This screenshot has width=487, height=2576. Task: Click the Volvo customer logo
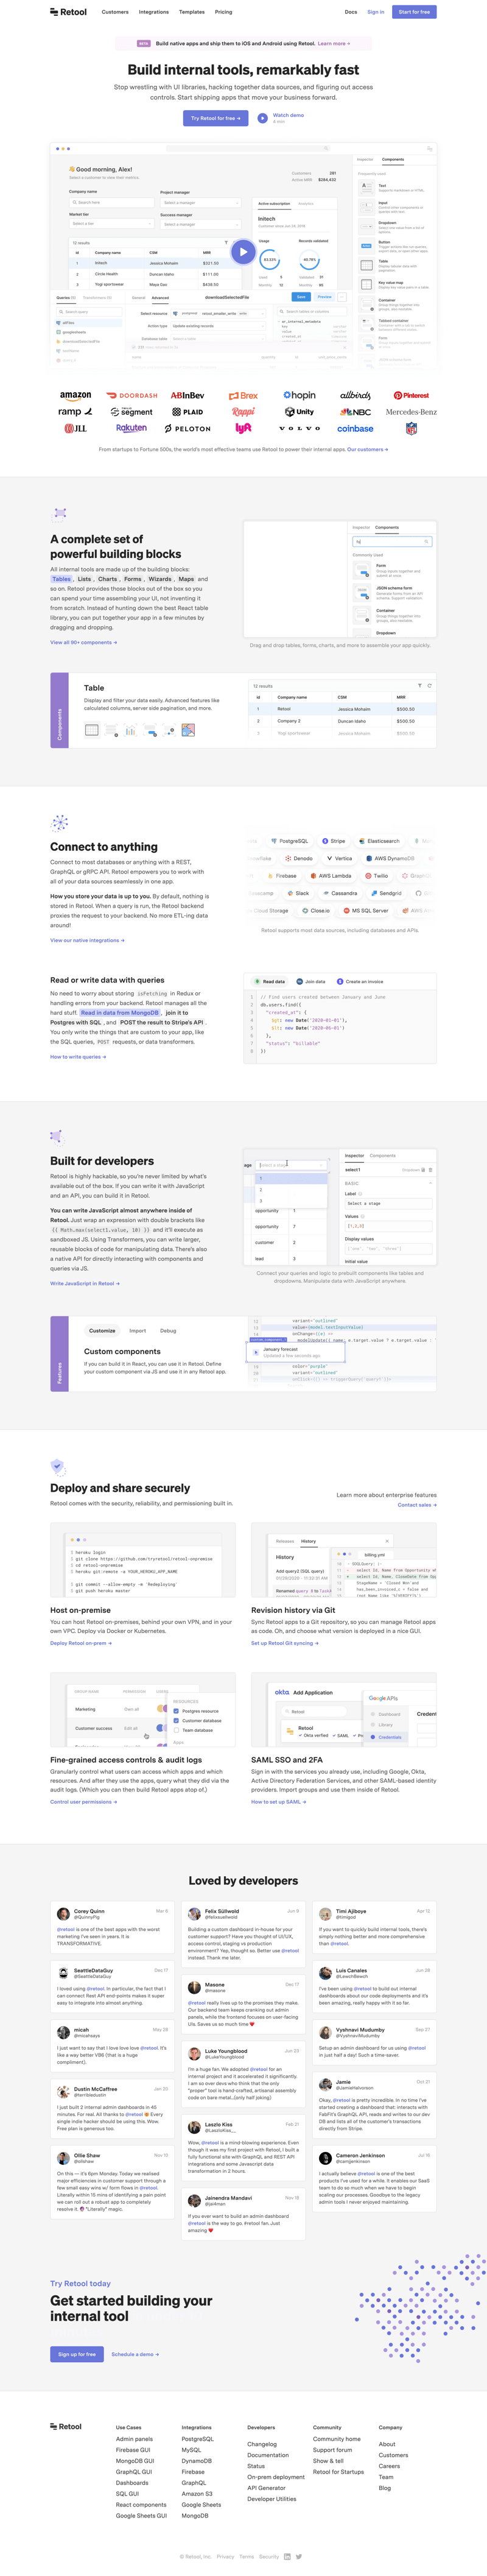click(x=299, y=428)
